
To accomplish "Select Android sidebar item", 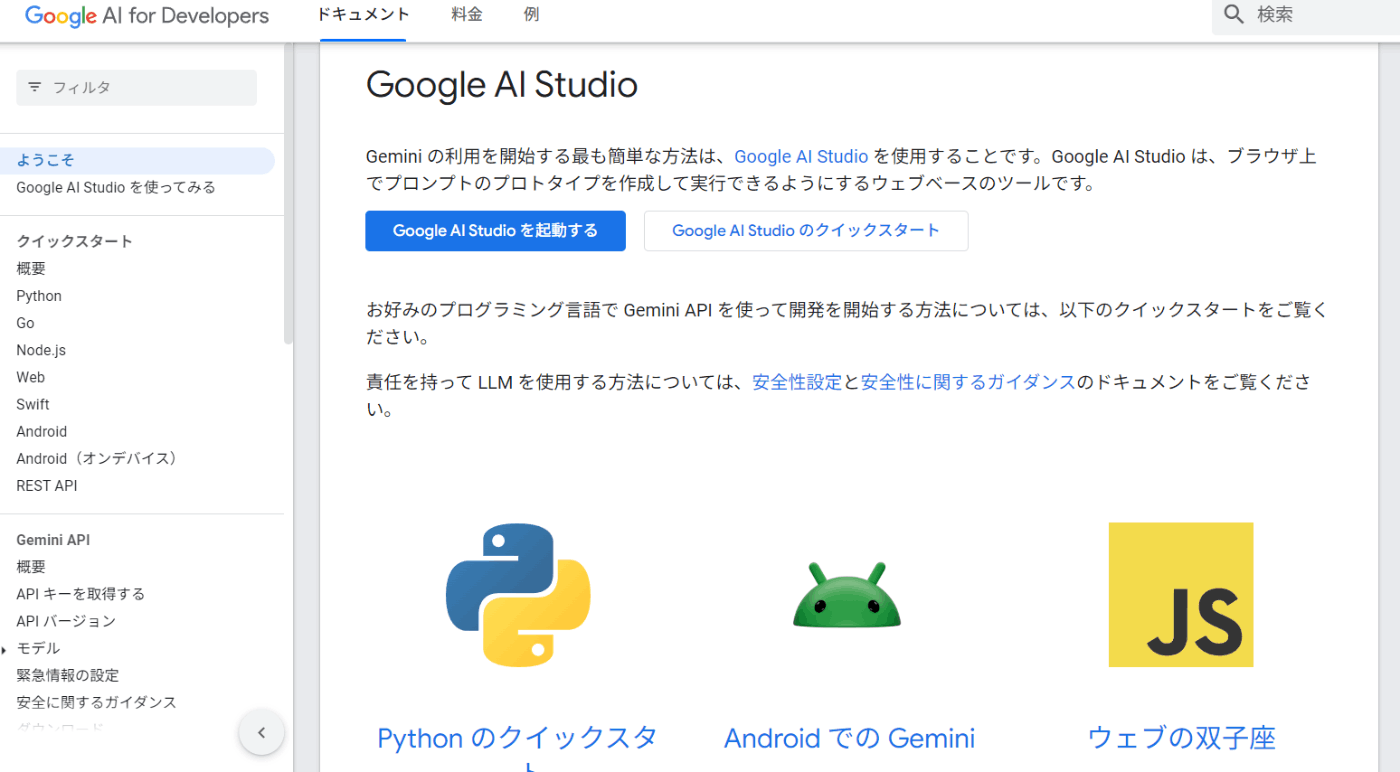I will click(x=42, y=431).
